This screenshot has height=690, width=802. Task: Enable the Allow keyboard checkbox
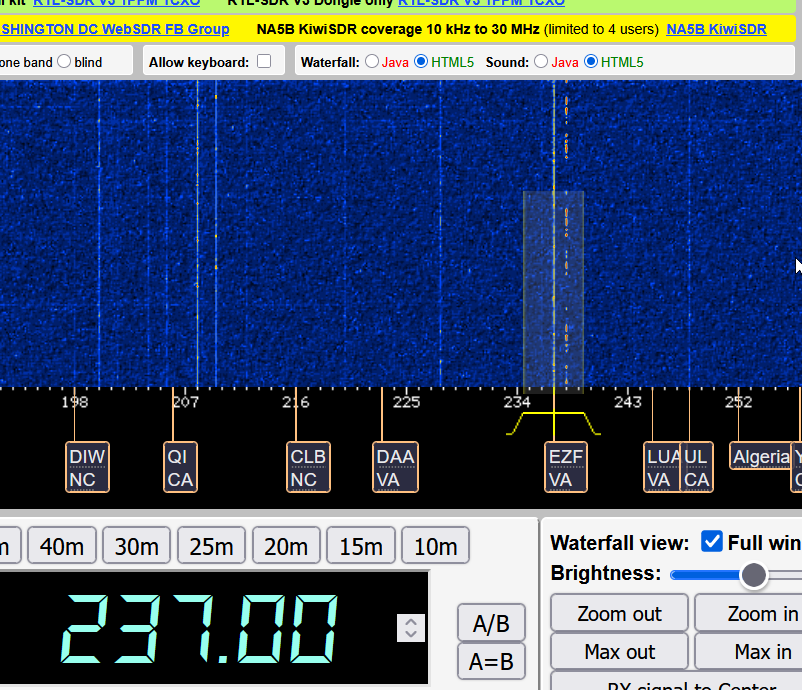264,62
